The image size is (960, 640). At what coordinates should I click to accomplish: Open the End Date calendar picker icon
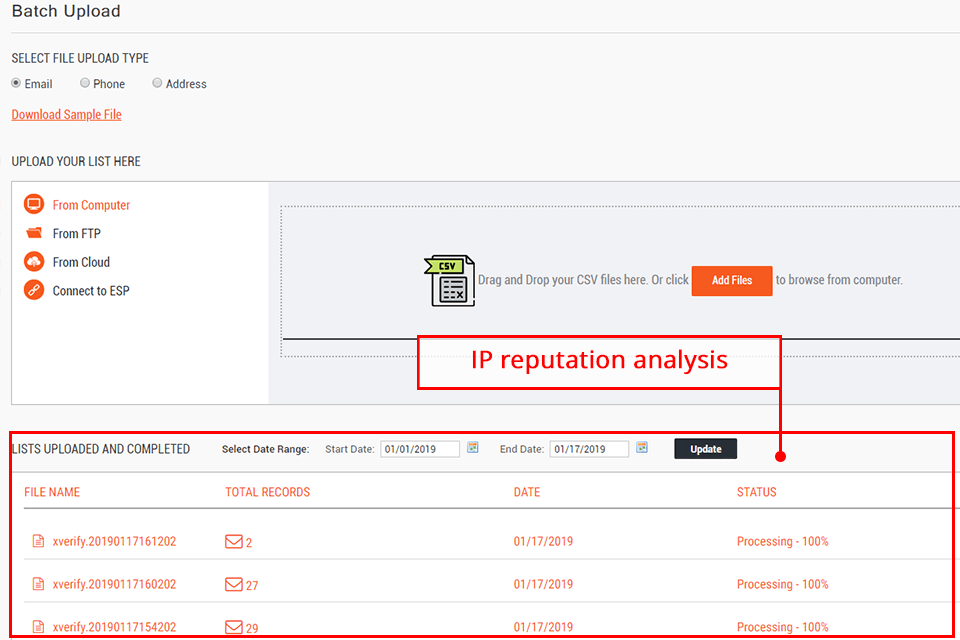coord(642,448)
